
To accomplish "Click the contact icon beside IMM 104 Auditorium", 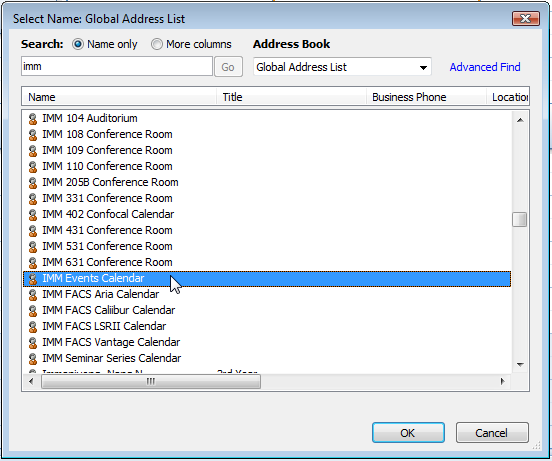I will (33, 119).
